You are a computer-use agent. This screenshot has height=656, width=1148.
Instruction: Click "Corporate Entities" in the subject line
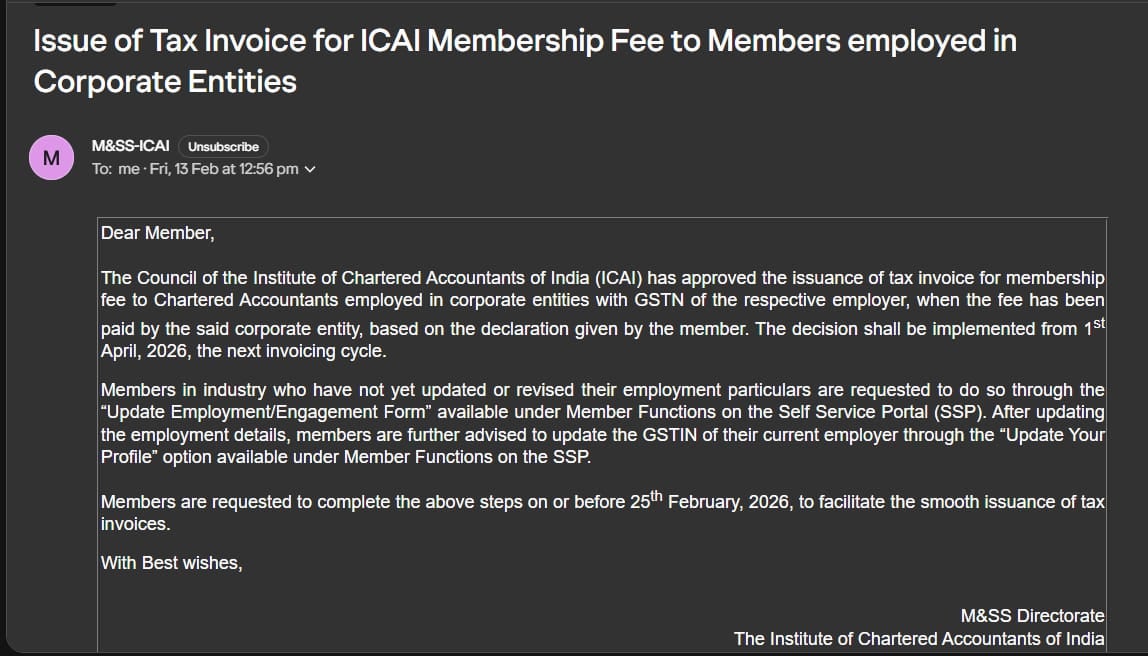(165, 81)
